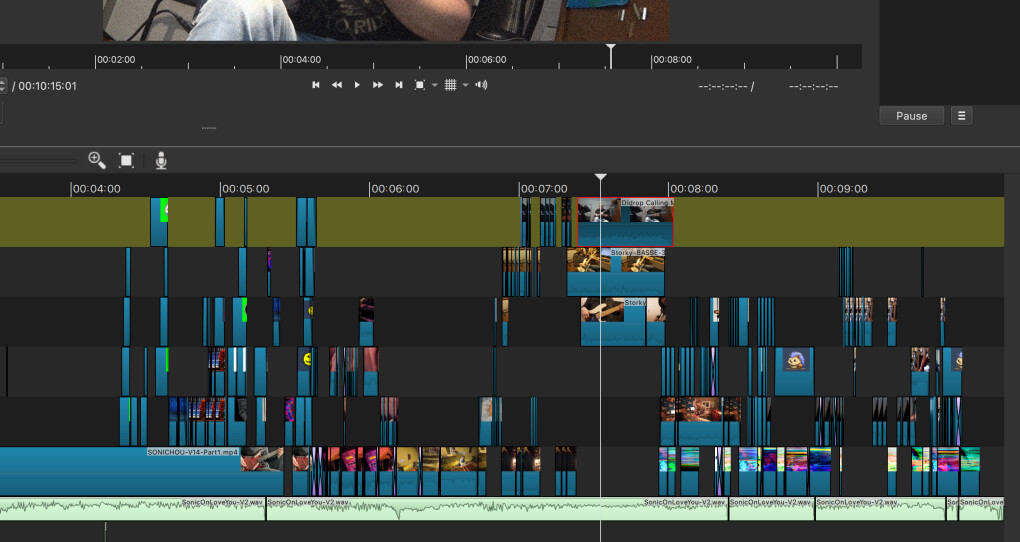The height and width of the screenshot is (542, 1020).
Task: Click 00:08:00 on the timeline ruler
Action: point(693,189)
